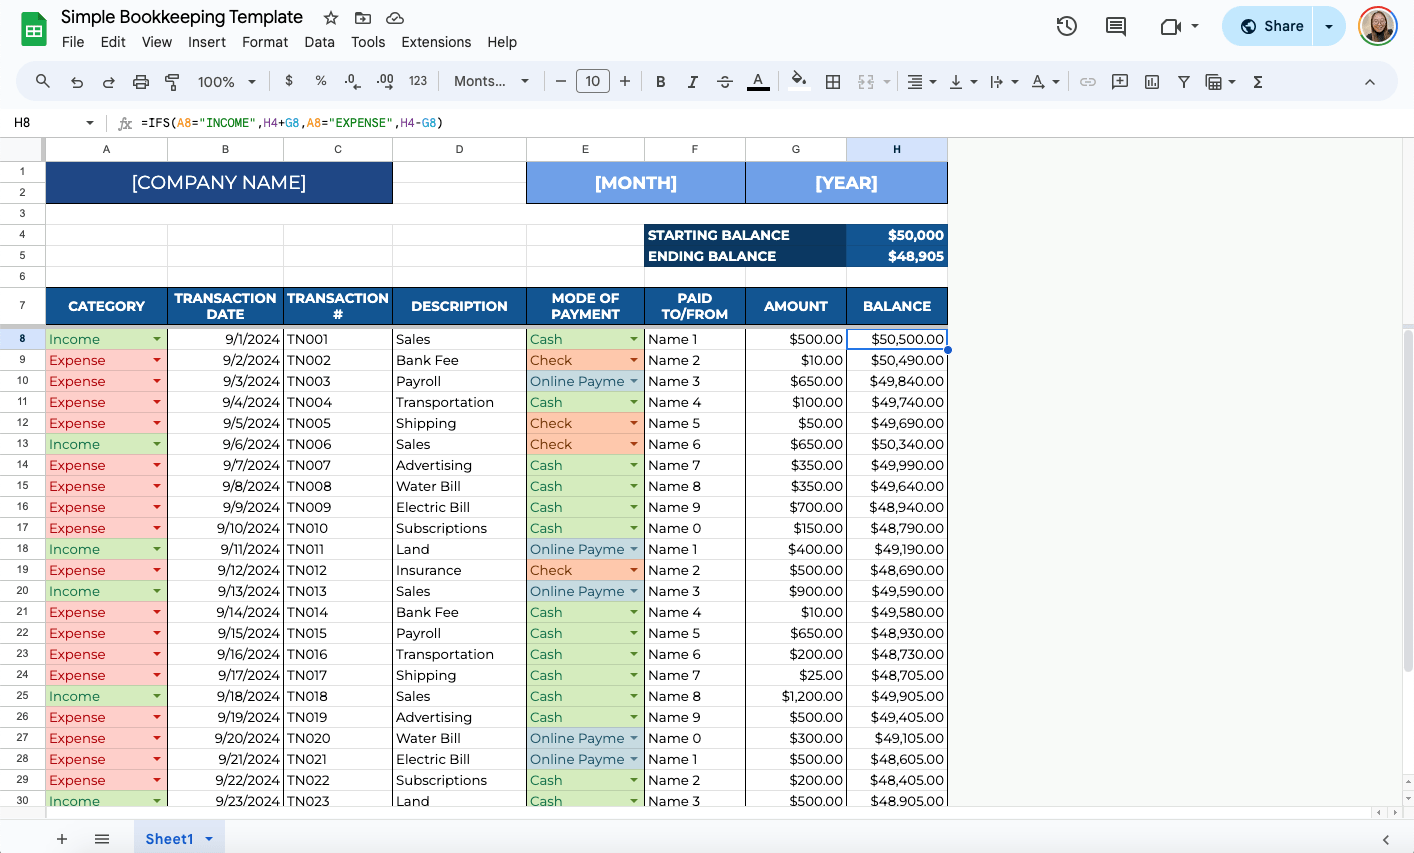
Task: Format selected cell as currency
Action: pos(289,81)
